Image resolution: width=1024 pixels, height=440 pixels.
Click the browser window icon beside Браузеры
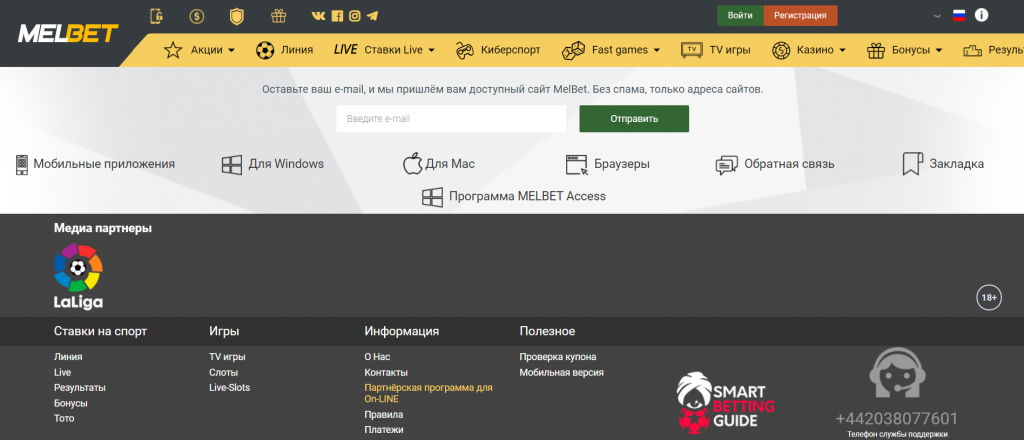coord(577,165)
